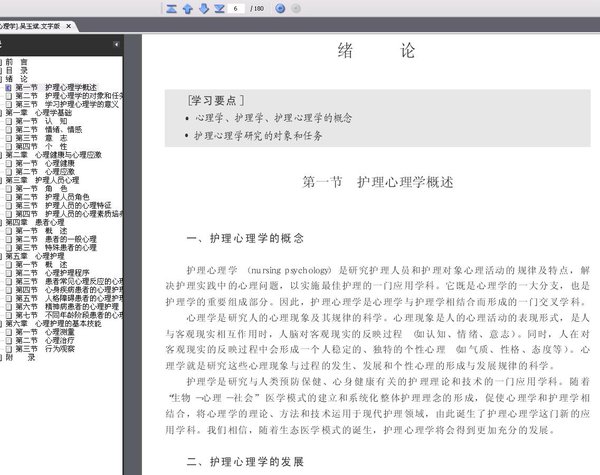The height and width of the screenshot is (475, 600).
Task: Click bookmark icon beside 第三节 意 志
Action: pyautogui.click(x=9, y=138)
